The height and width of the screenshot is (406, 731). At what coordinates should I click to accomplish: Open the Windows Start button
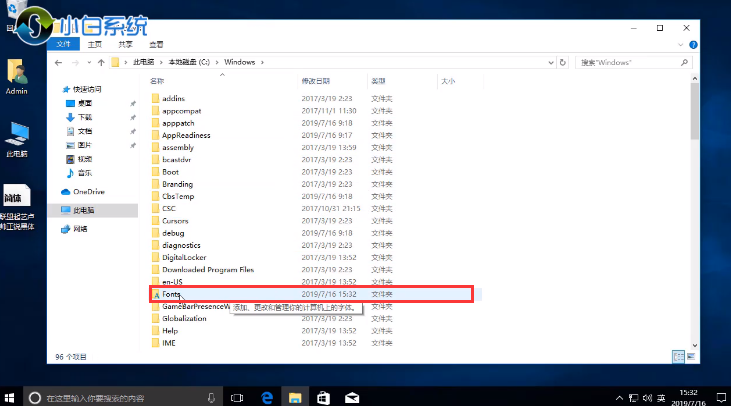click(x=9, y=398)
